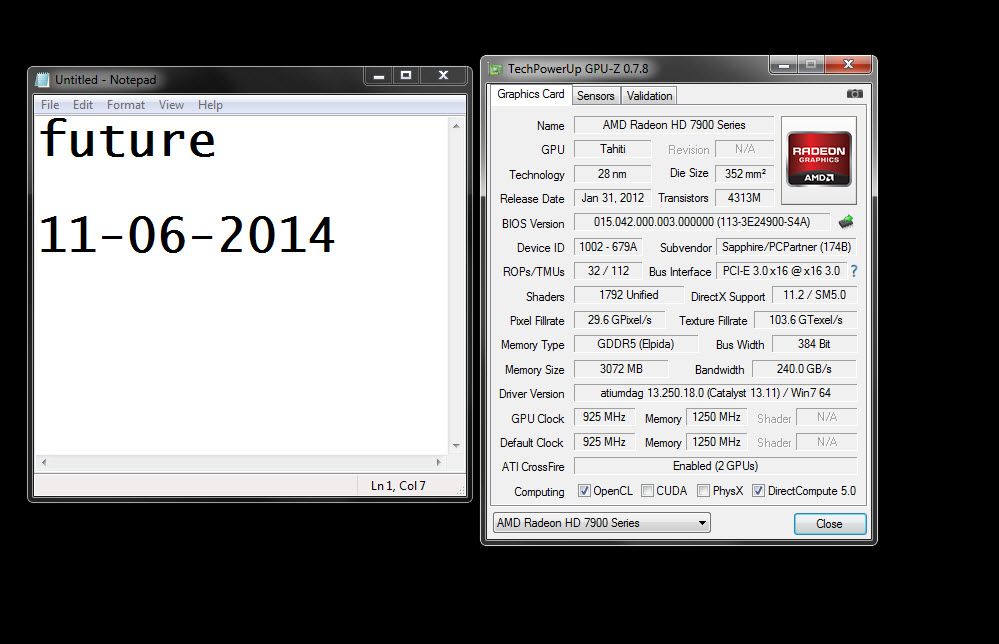Image resolution: width=999 pixels, height=644 pixels.
Task: Click the Bus Width field '384 Bit'
Action: 814,344
